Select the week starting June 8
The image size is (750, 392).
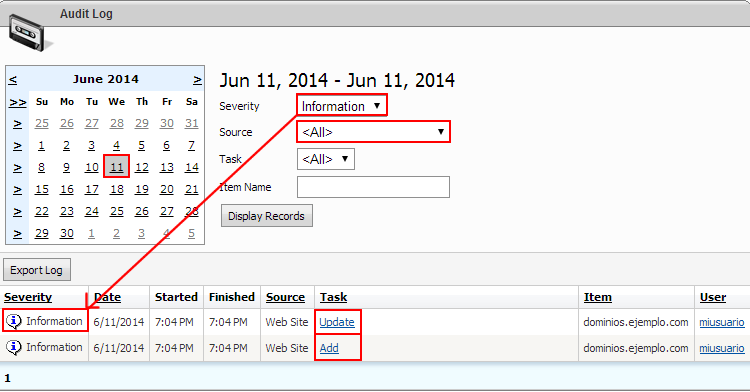[18, 168]
